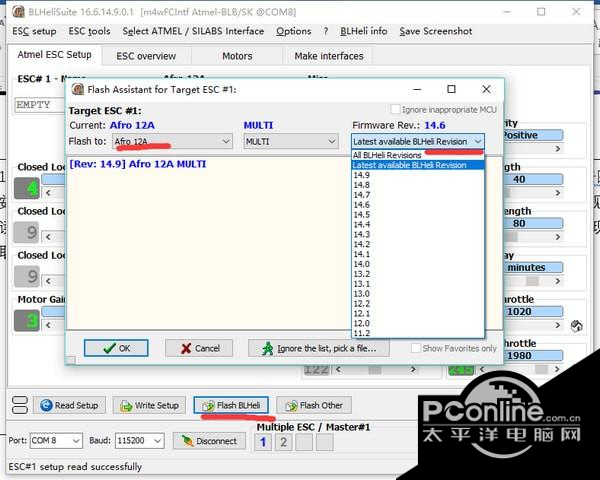Select revision 13.1 in the list
The image size is (600, 480).
(418, 284)
